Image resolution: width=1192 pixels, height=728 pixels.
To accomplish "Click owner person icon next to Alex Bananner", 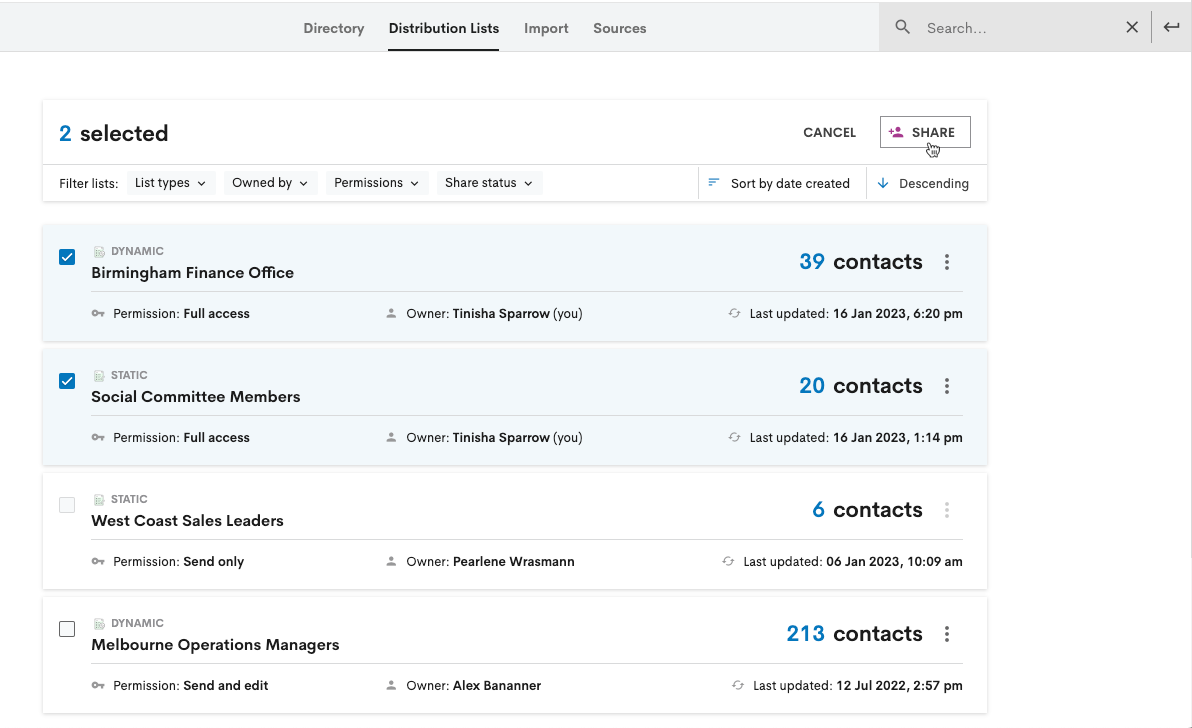I will click(391, 685).
